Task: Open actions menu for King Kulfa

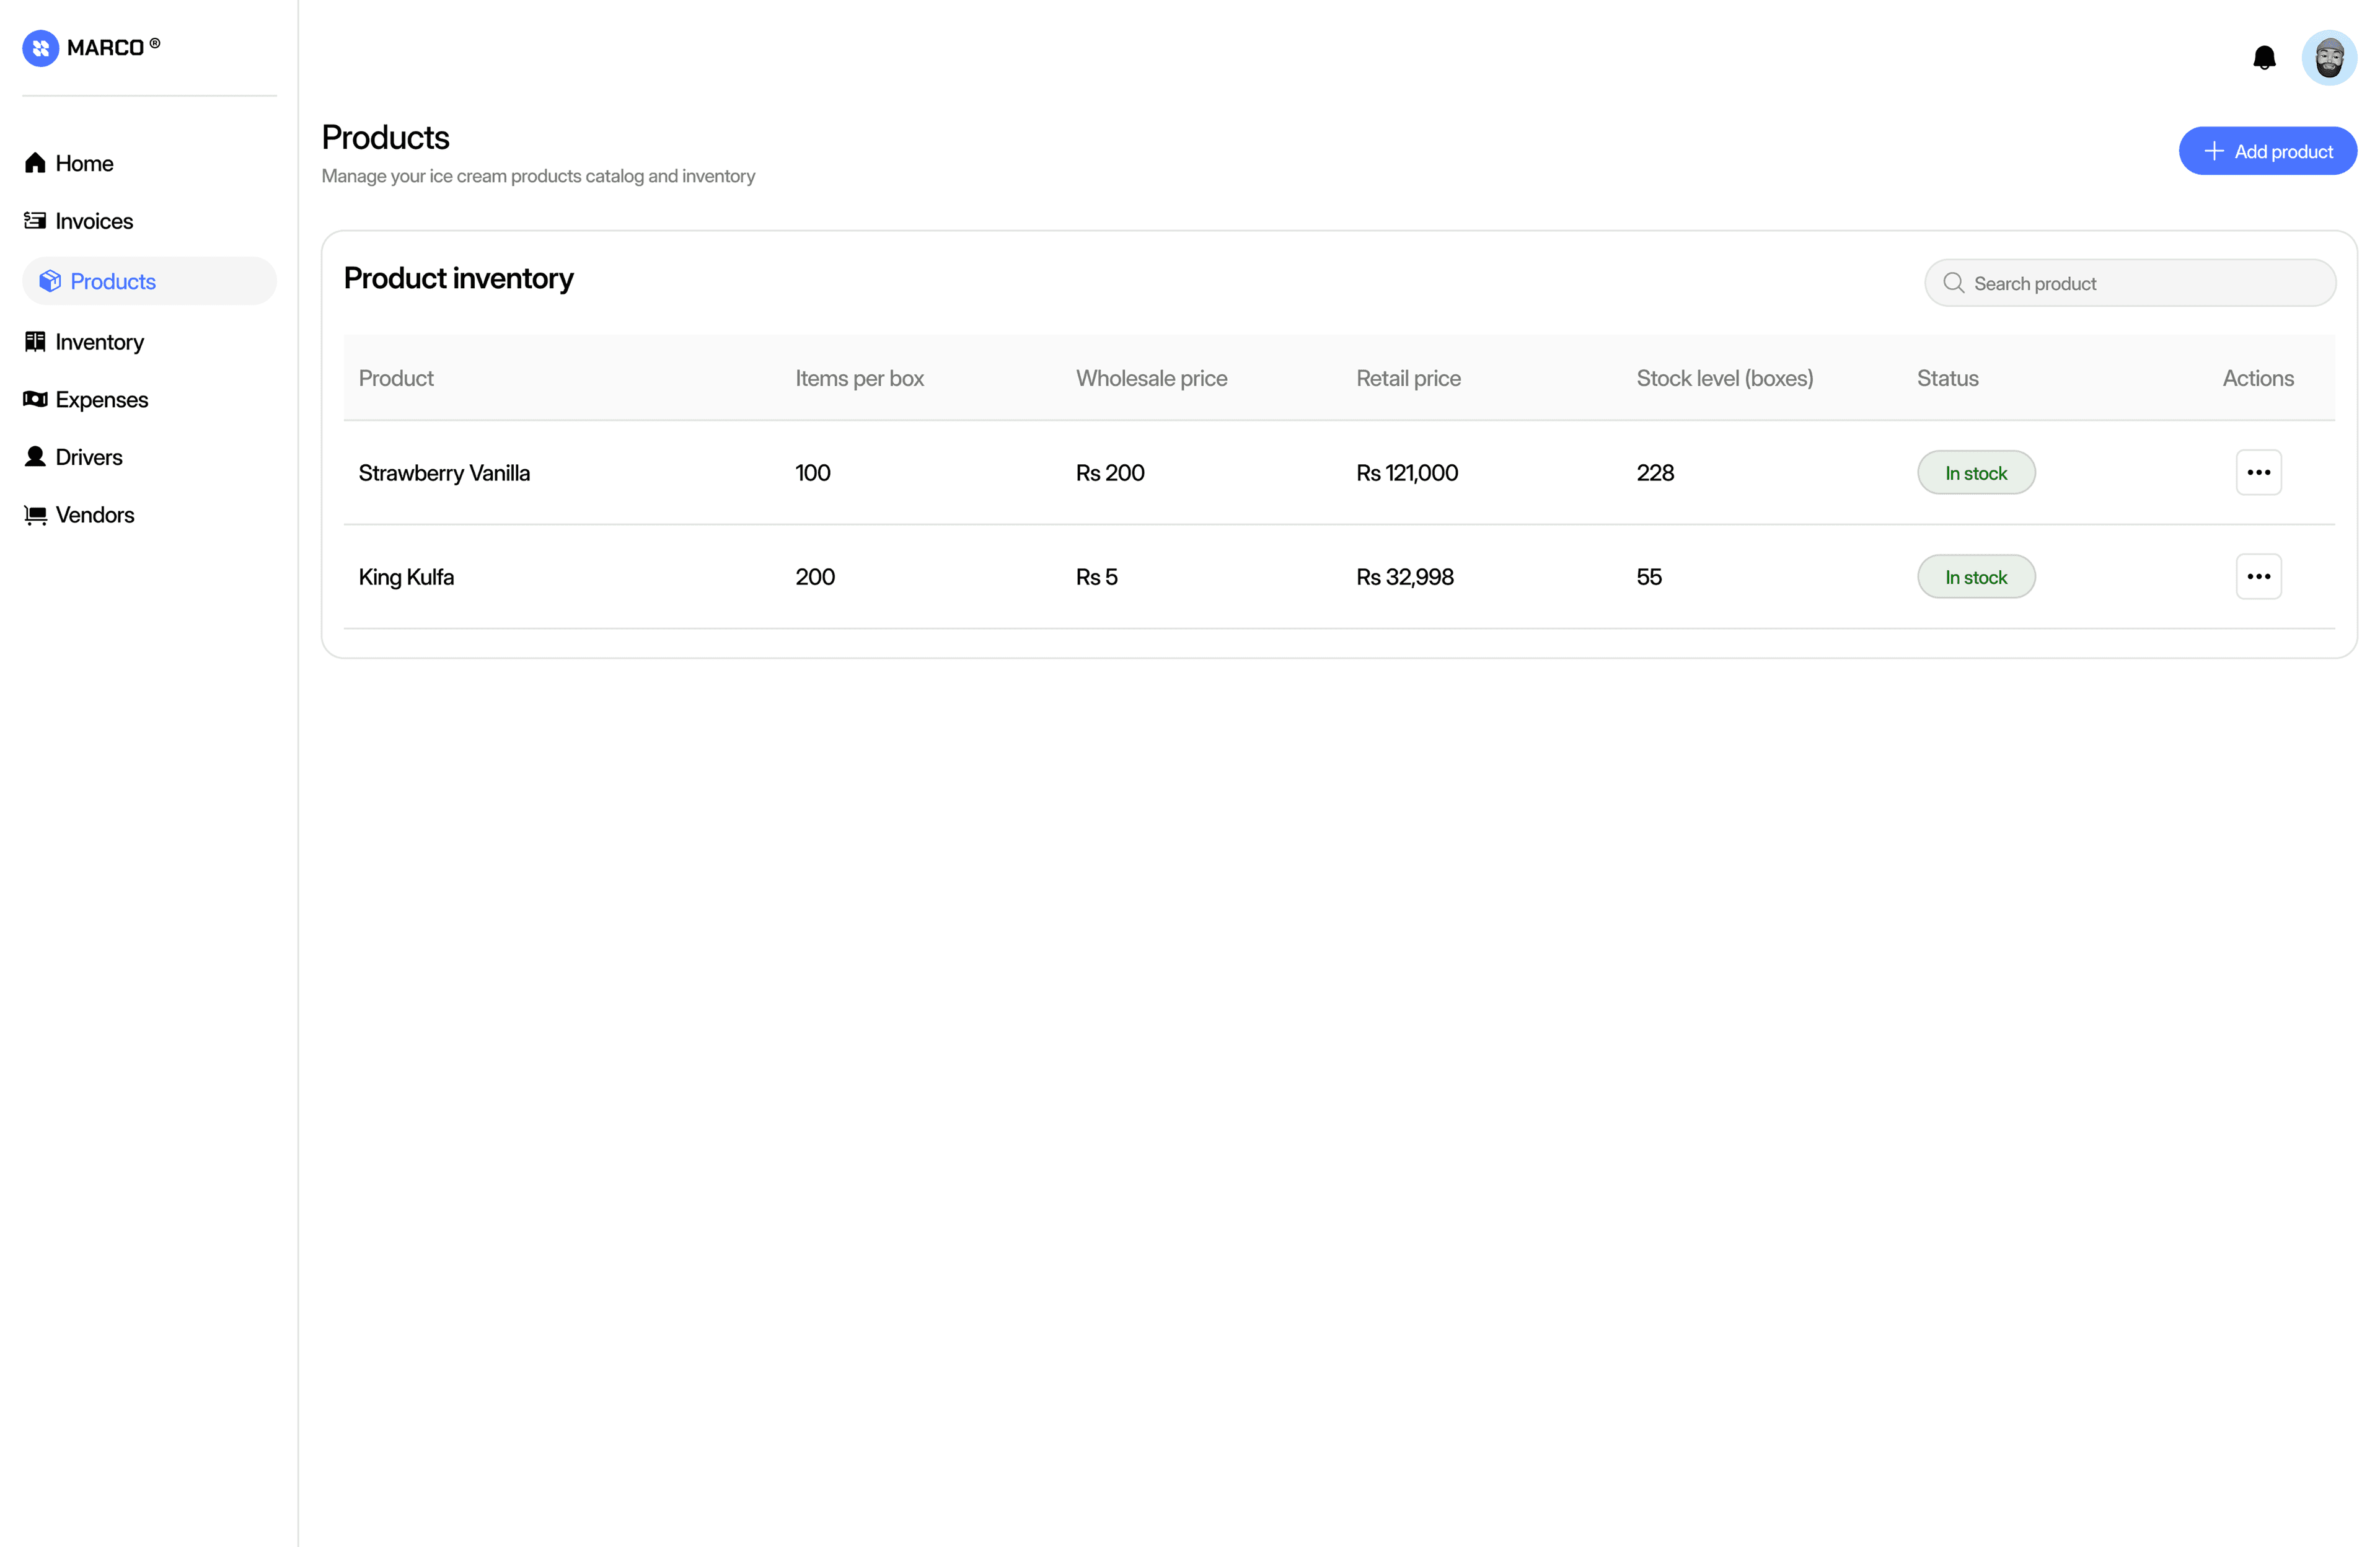Action: coord(2258,576)
